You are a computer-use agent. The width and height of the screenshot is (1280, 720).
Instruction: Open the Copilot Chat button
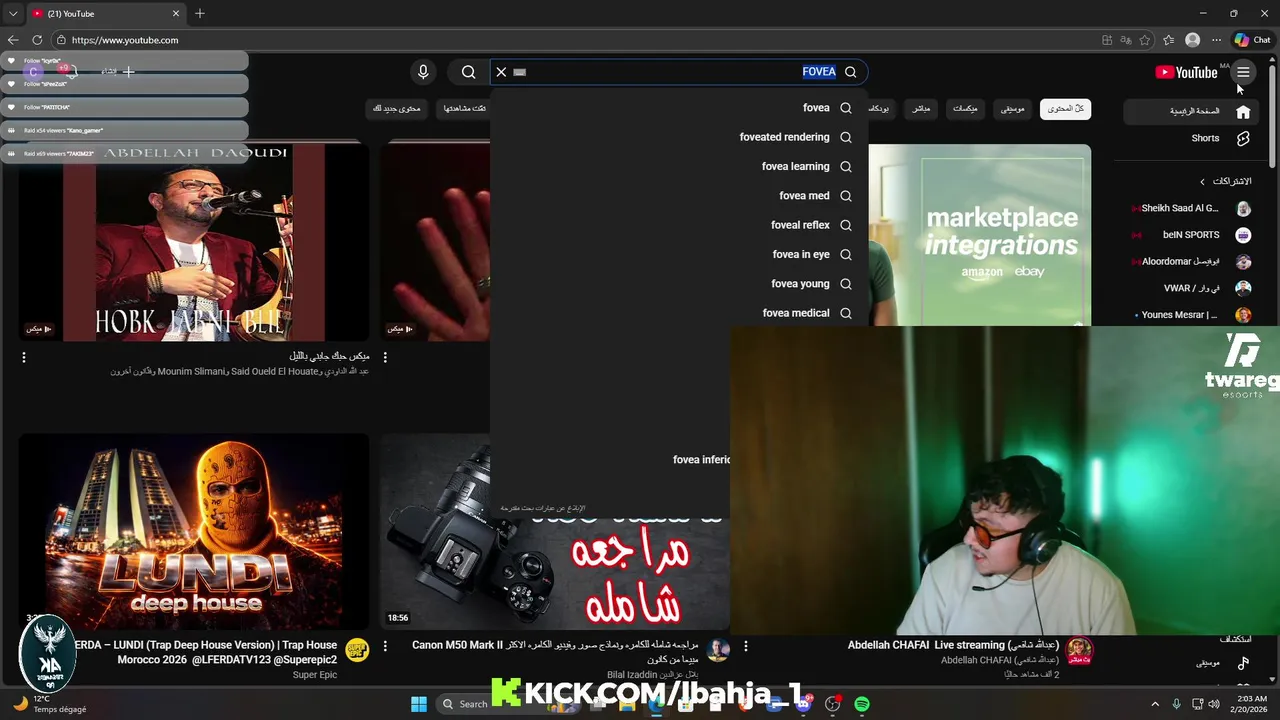[1252, 40]
